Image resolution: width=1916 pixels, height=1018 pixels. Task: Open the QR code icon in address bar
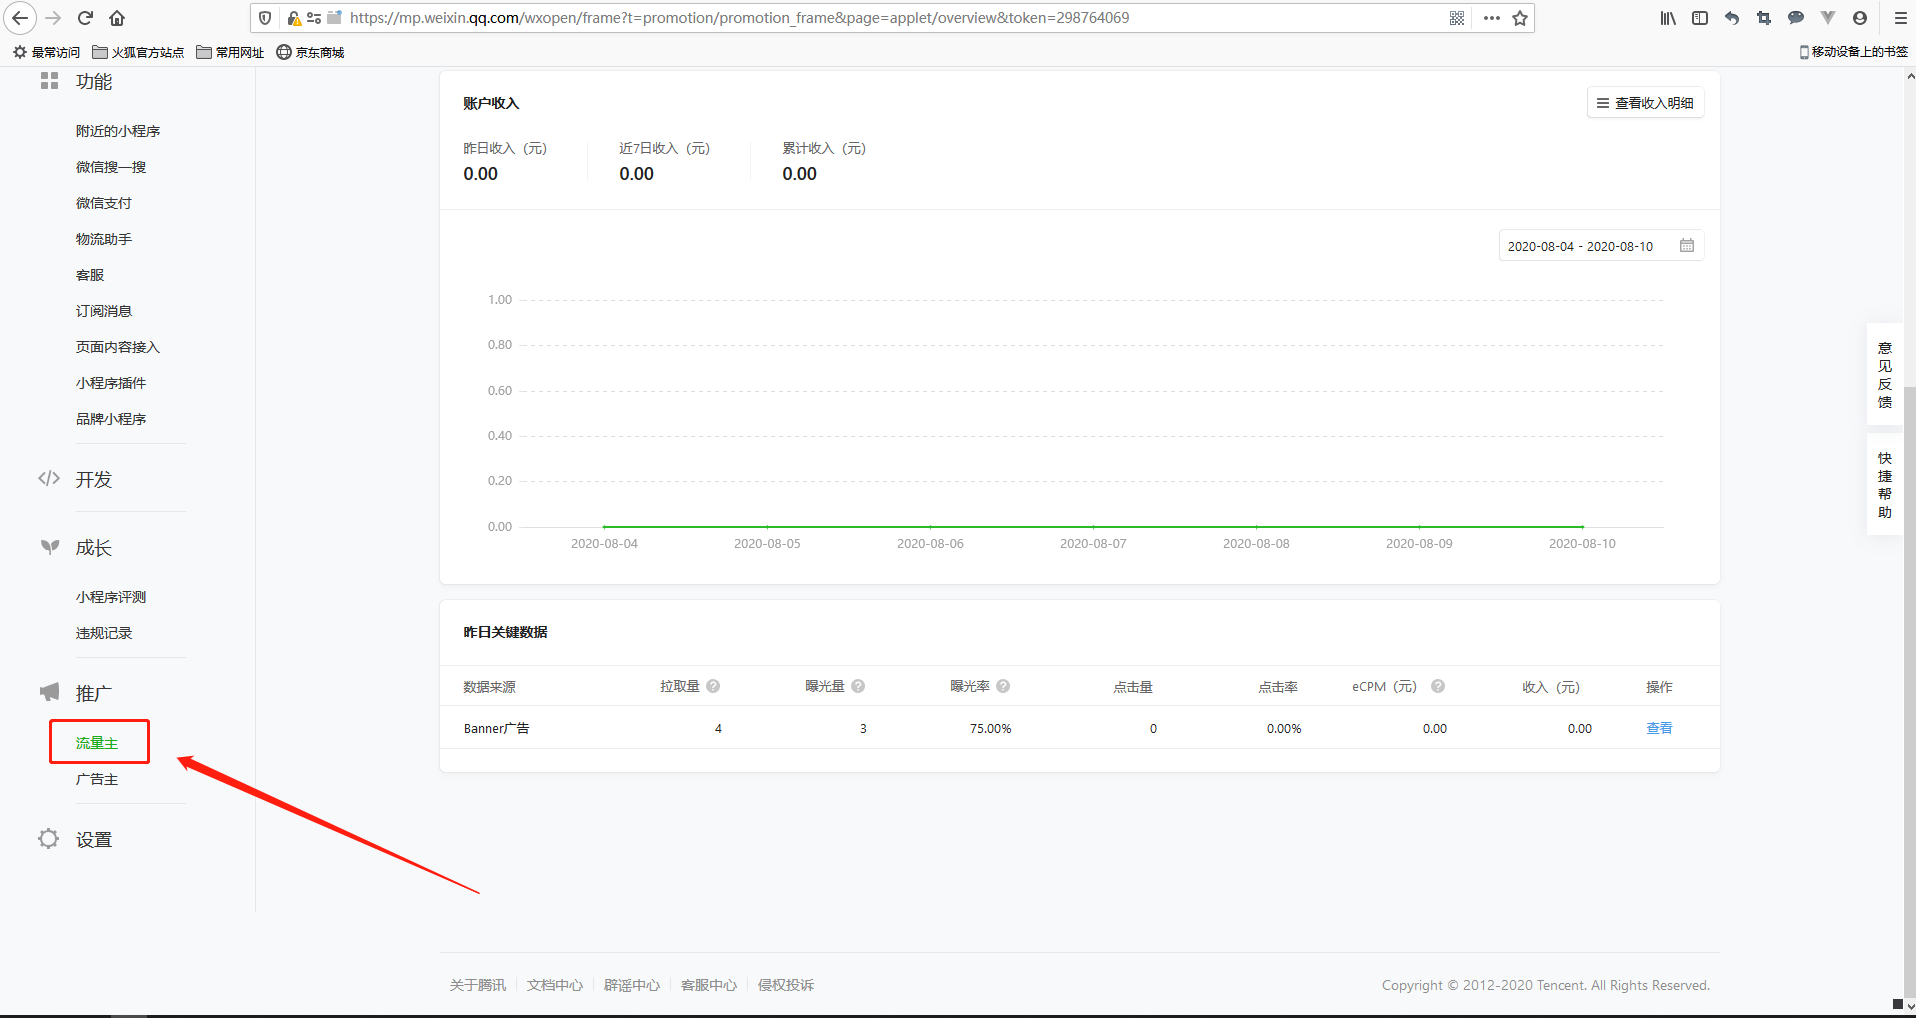point(1457,18)
